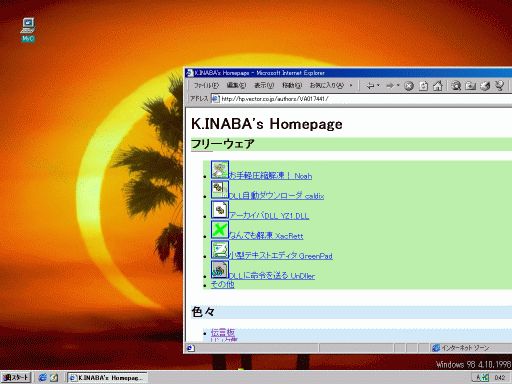The image size is (512, 384).
Task: Open the 編集(E) menu
Action: [236, 86]
